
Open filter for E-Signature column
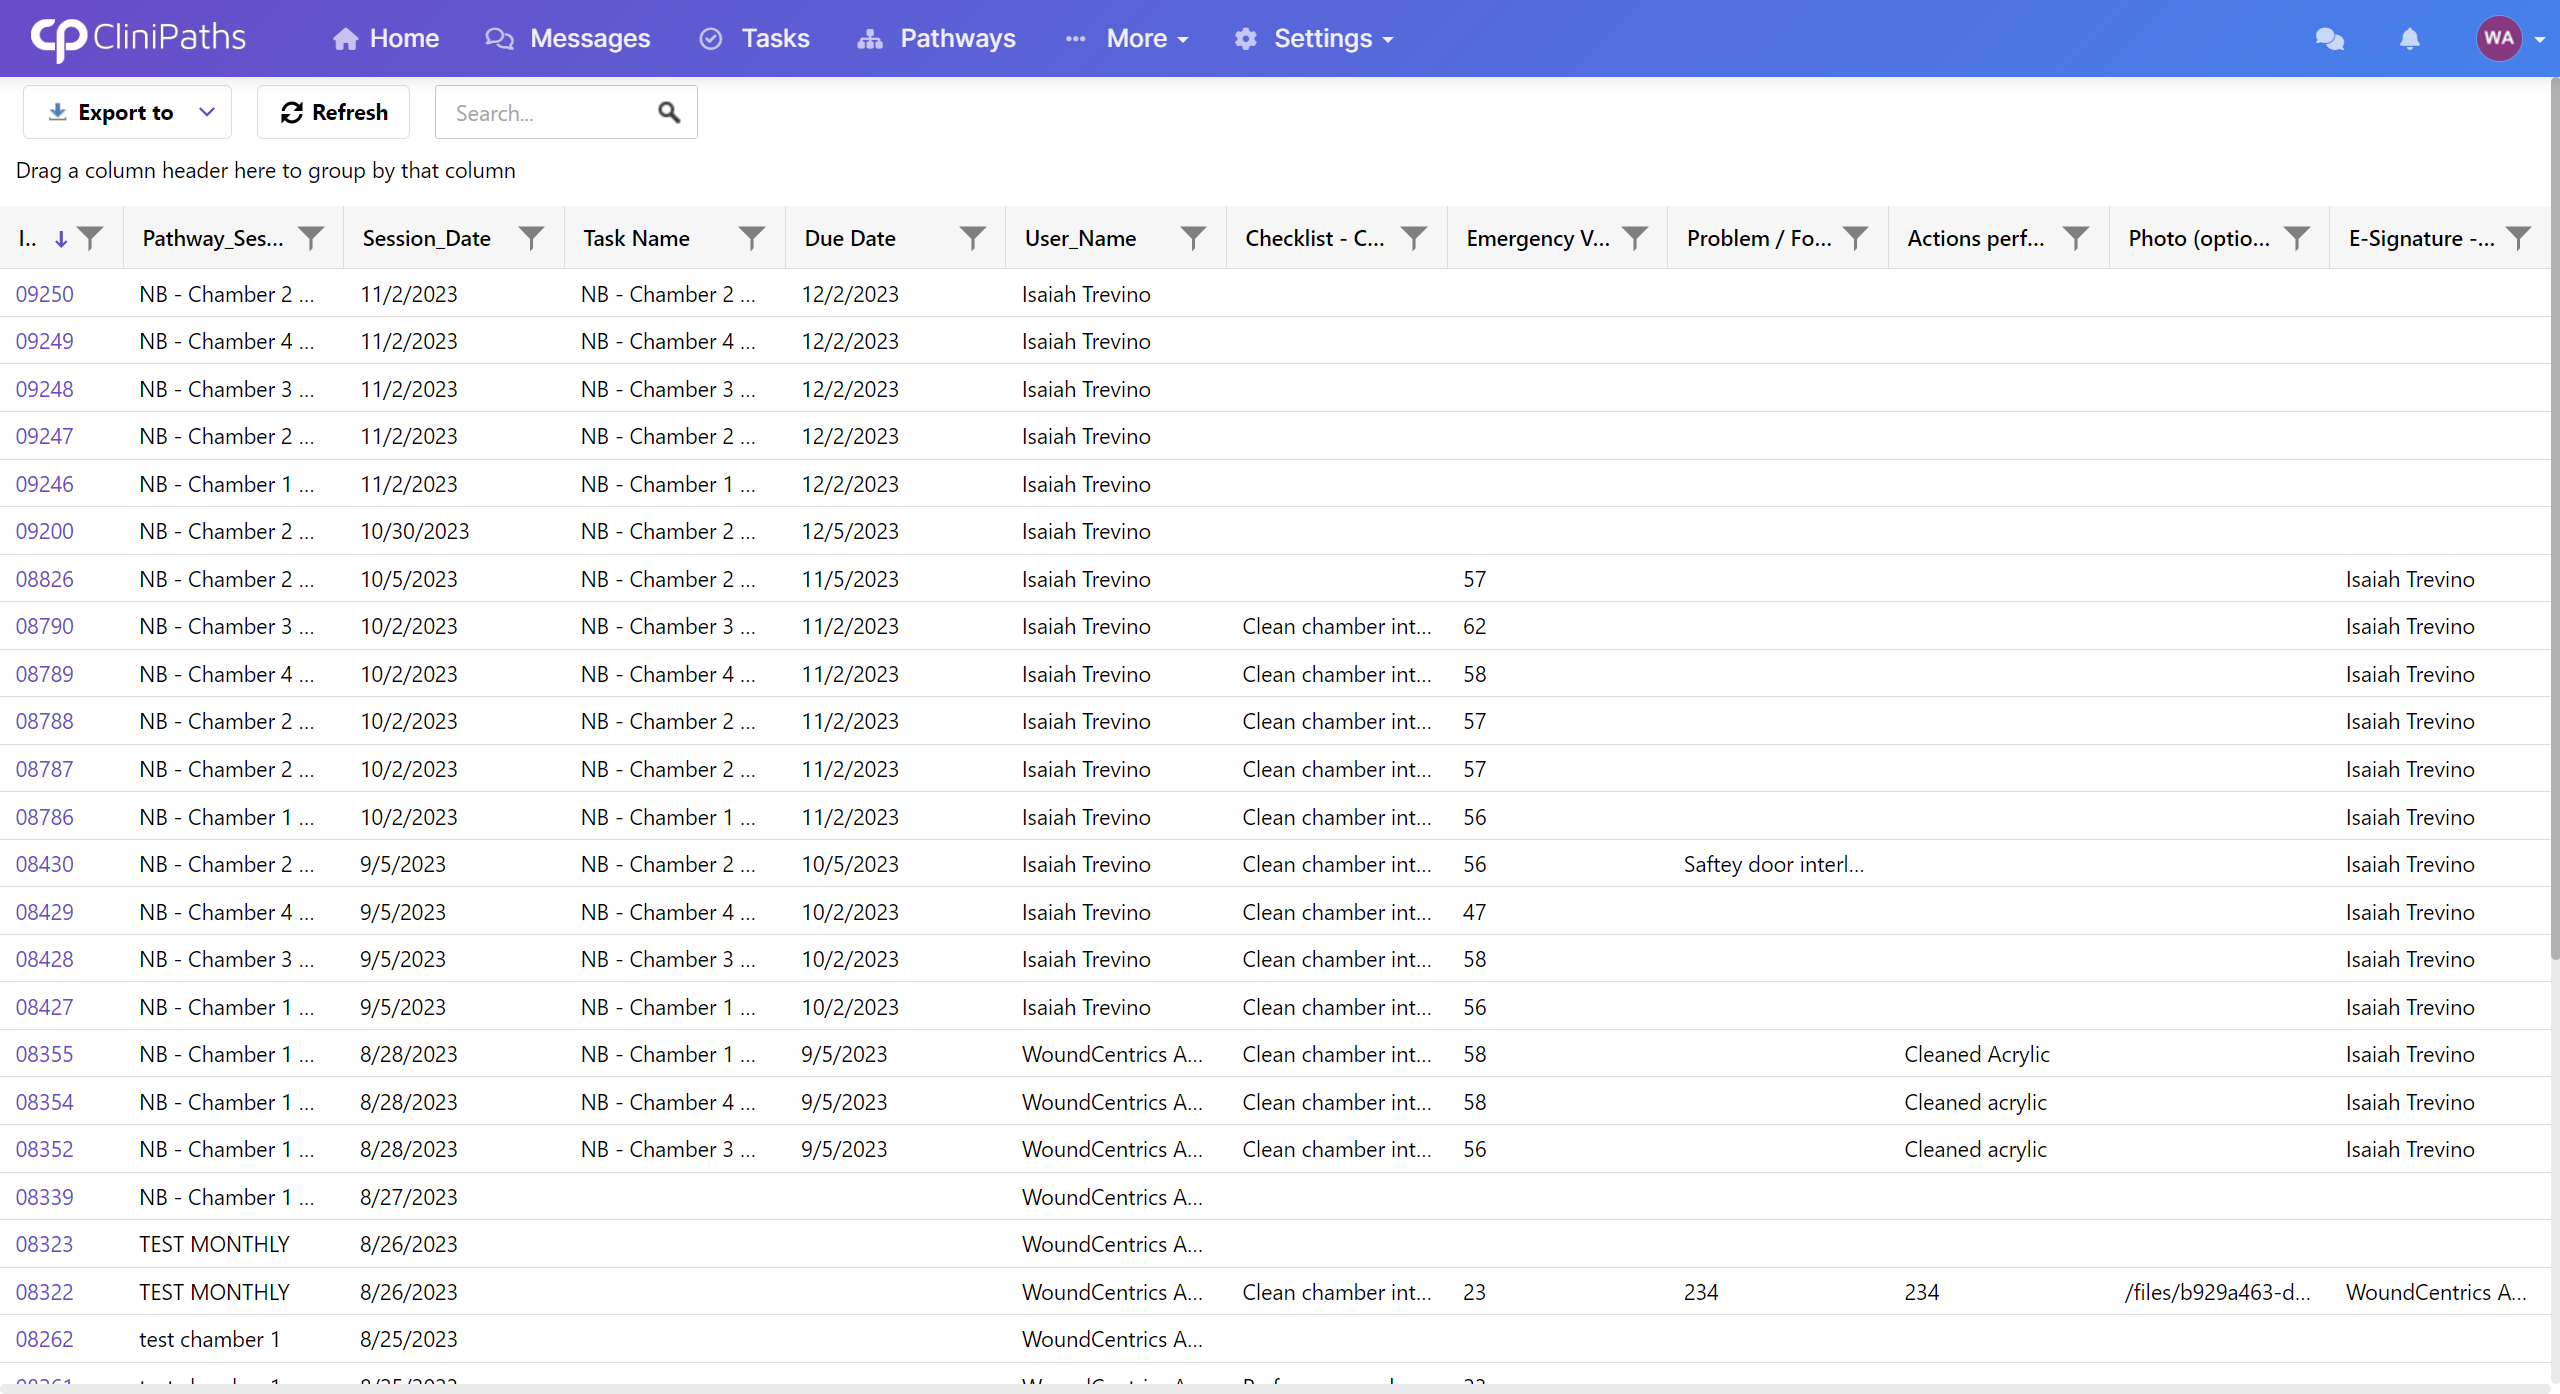[2519, 238]
